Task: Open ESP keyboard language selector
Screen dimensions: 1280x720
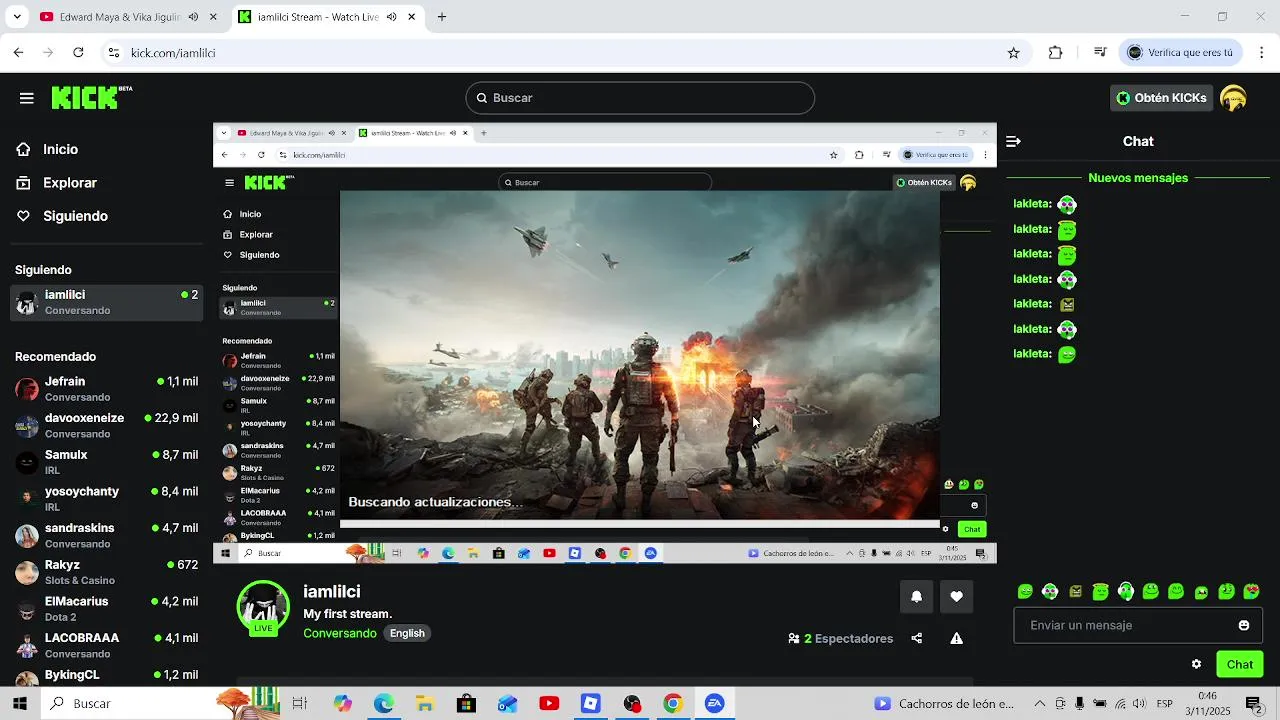Action: 1165,703
